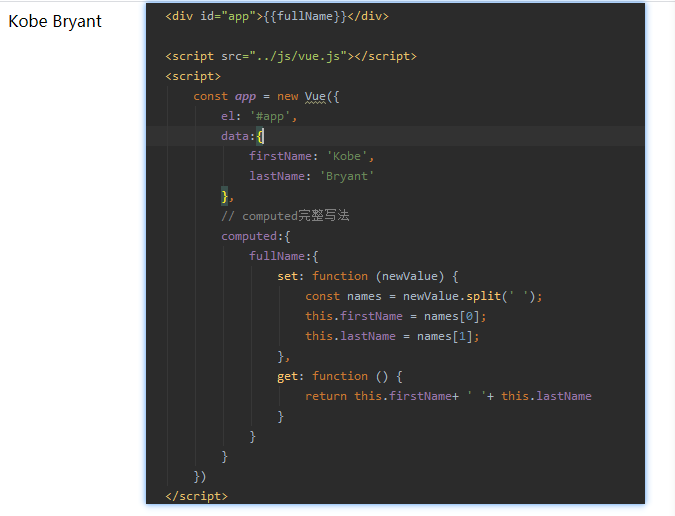The image size is (675, 516).
Task: Click the '{{fullName}}' interpolation in the div
Action: pyautogui.click(x=305, y=16)
